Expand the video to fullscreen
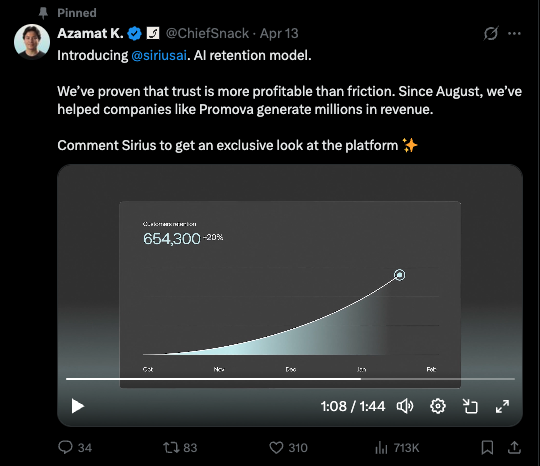The image size is (540, 466). (x=502, y=406)
